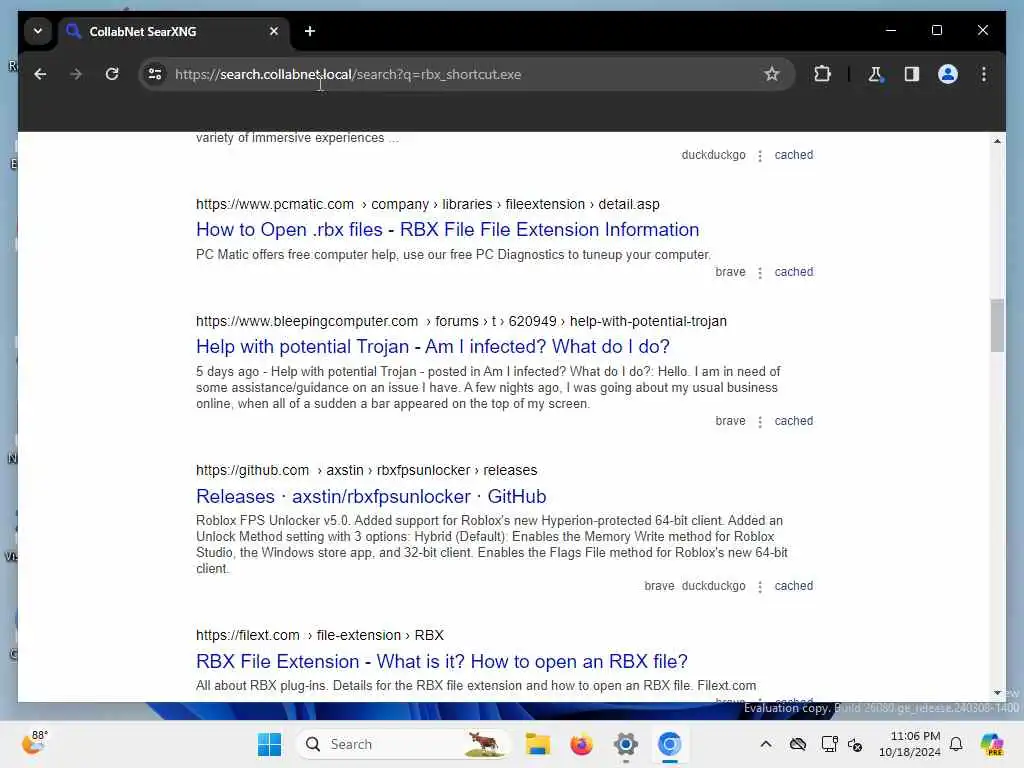The width and height of the screenshot is (1024, 768).
Task: Switch to Chromium icon on the taskbar
Action: click(x=669, y=744)
